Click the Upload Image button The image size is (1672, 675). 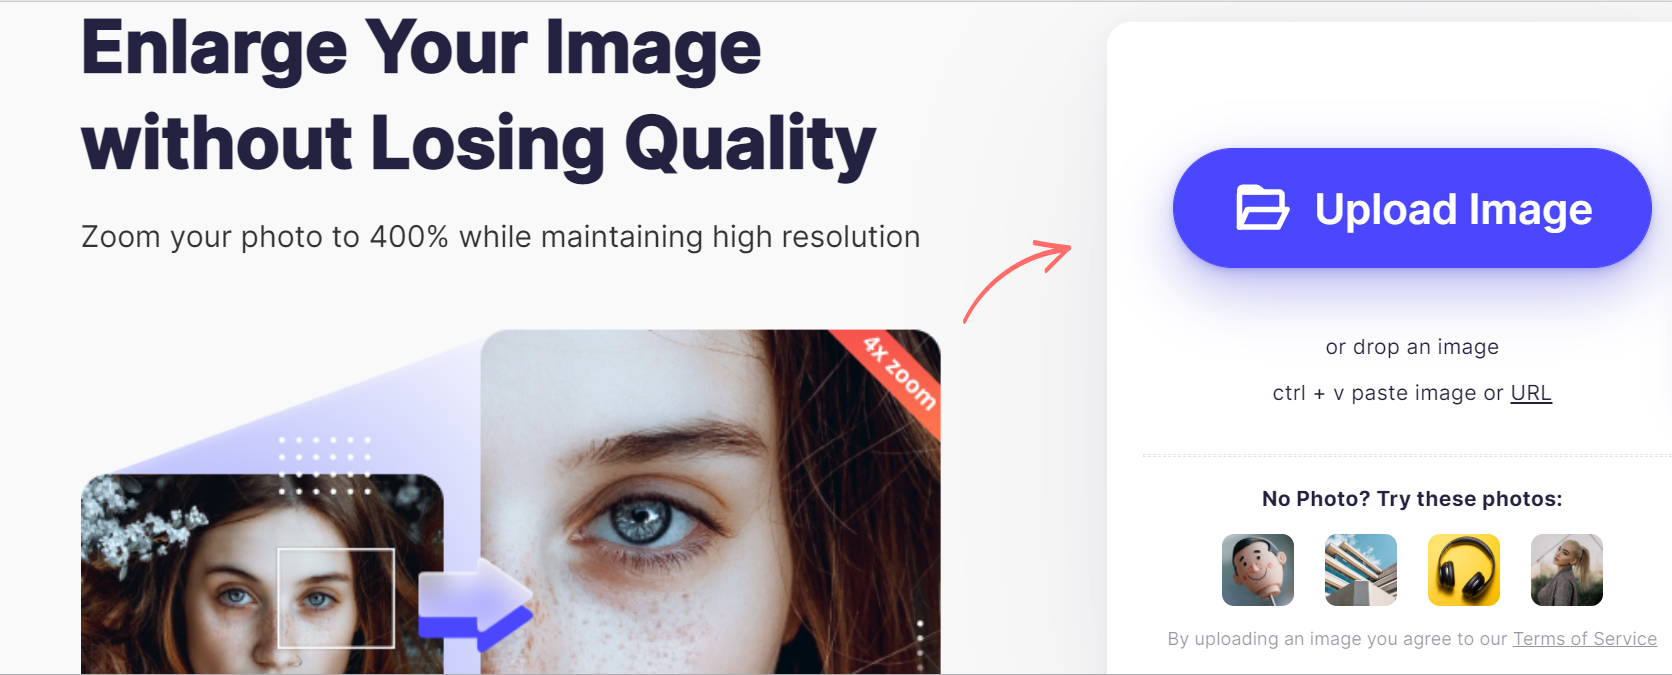(x=1412, y=208)
